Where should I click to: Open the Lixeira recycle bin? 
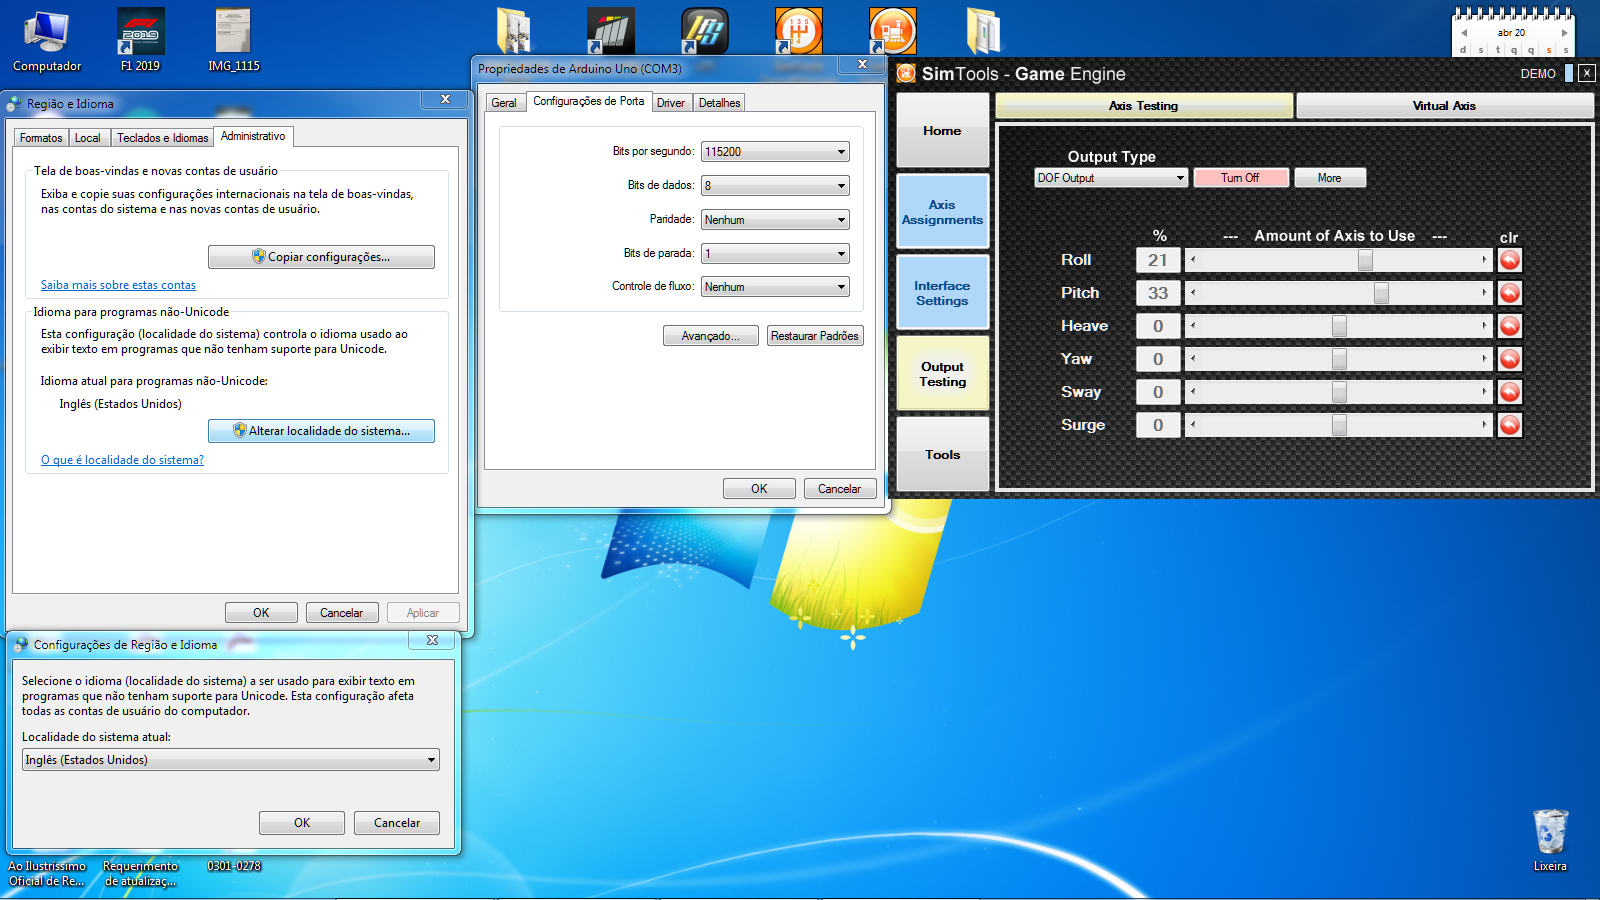click(x=1550, y=840)
